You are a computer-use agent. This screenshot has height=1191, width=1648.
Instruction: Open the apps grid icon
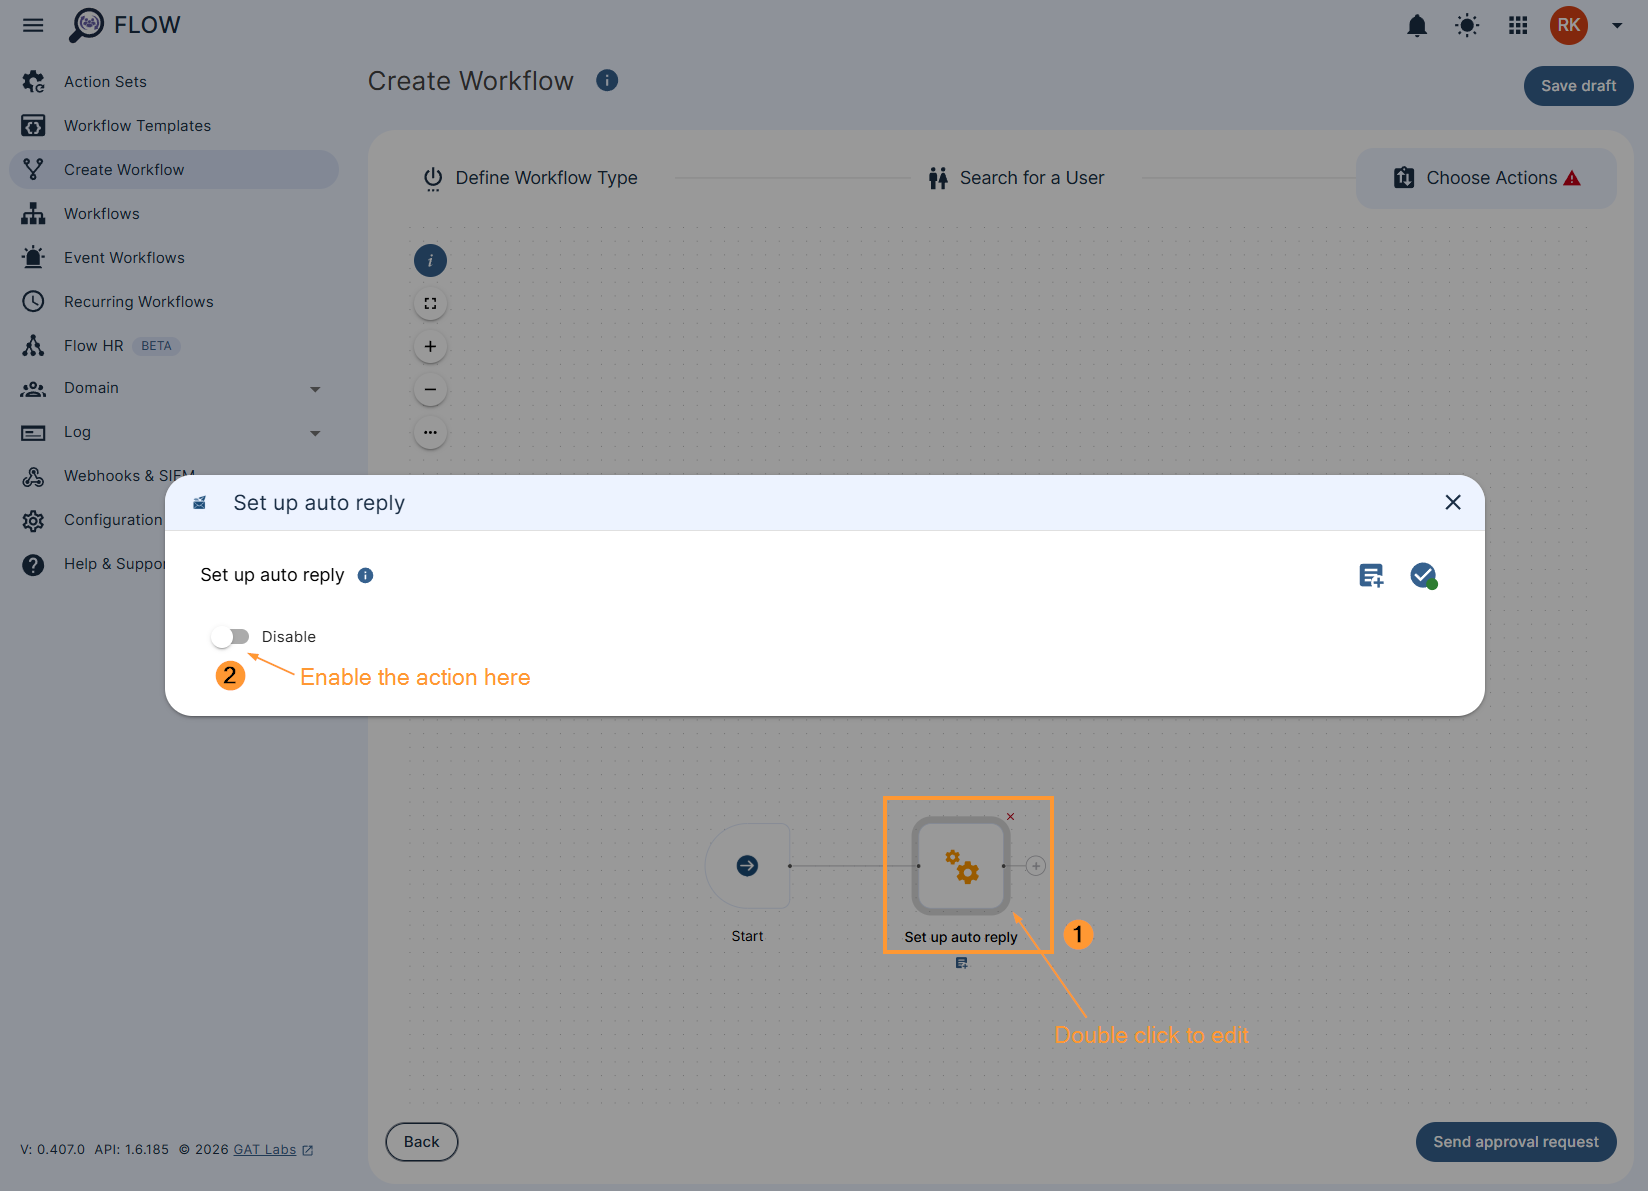tap(1517, 25)
